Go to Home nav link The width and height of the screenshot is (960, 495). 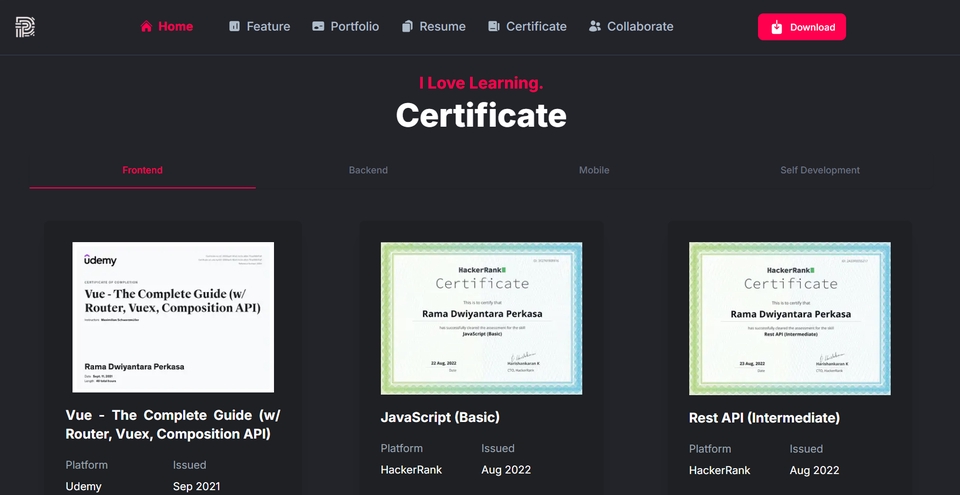(x=167, y=26)
